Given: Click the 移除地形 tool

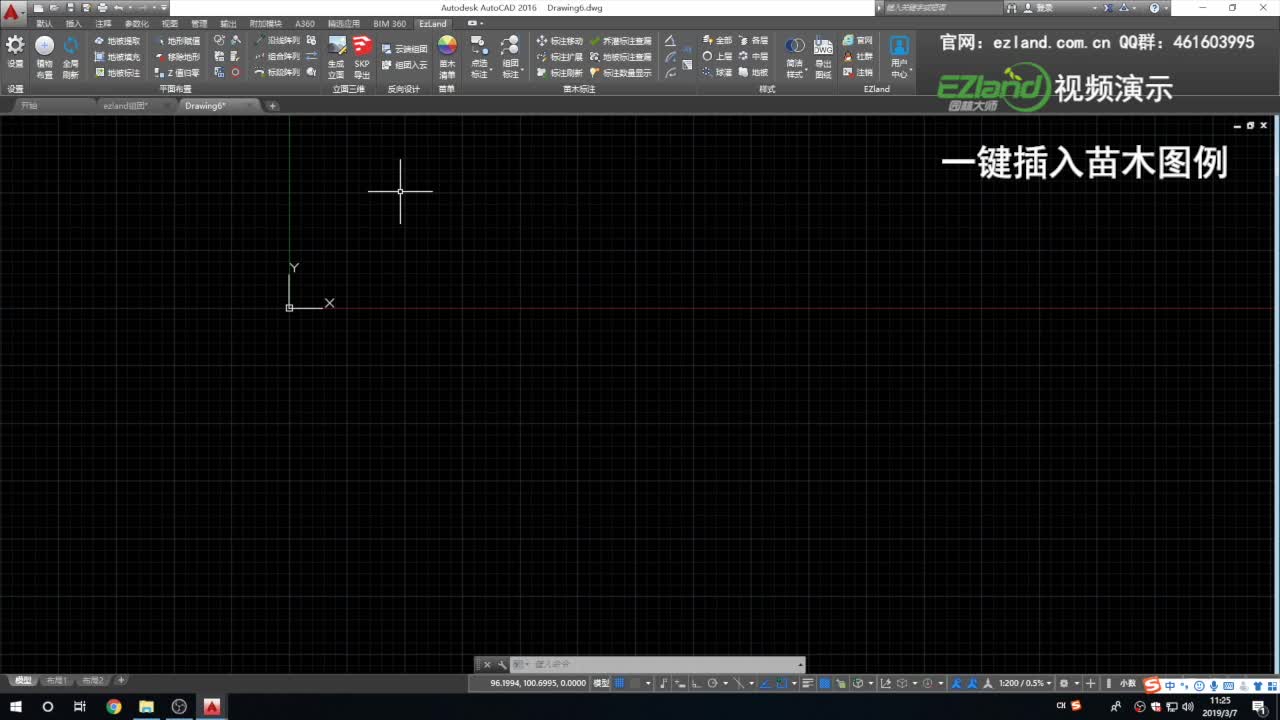Looking at the screenshot, I should click(178, 57).
